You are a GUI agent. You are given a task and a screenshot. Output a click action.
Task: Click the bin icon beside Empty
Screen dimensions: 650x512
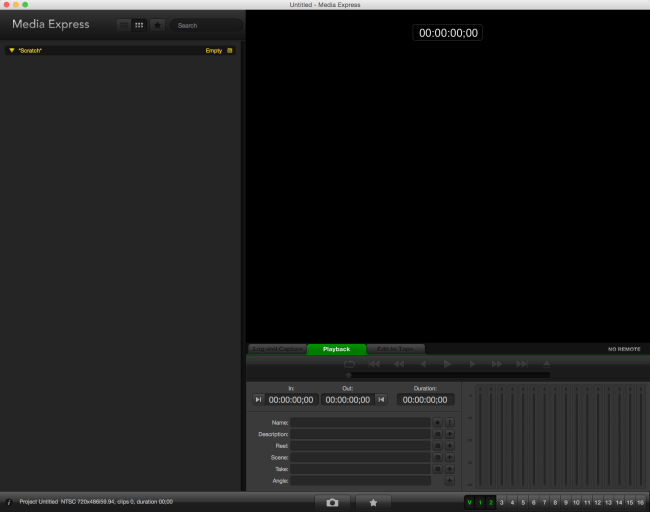click(230, 51)
